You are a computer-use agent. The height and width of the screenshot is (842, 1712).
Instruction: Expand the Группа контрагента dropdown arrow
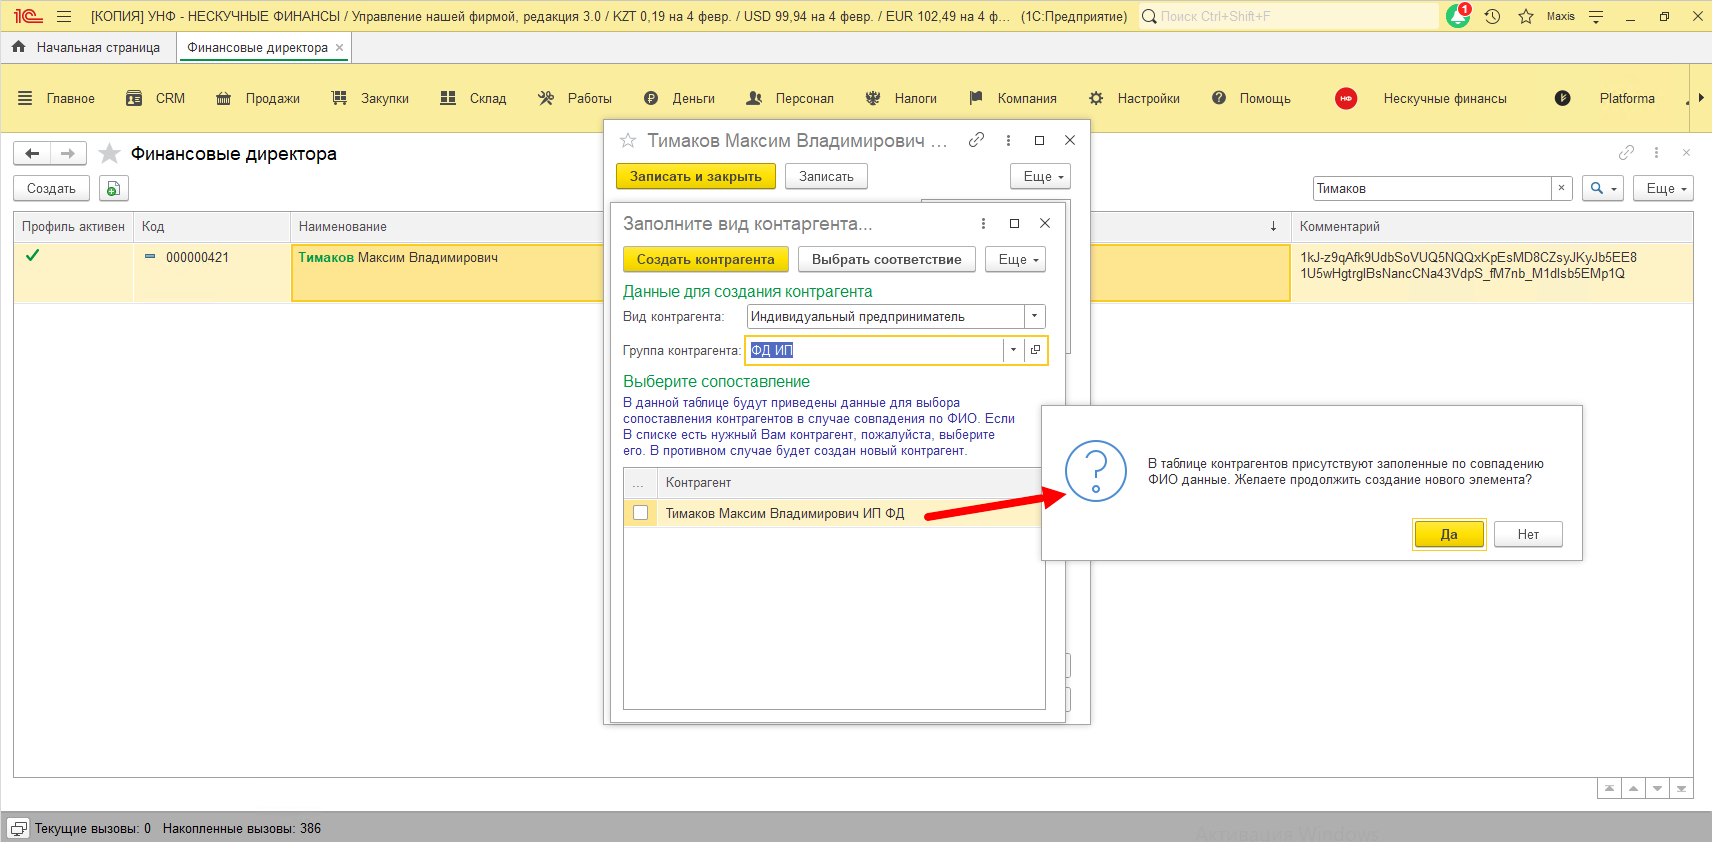(1013, 350)
